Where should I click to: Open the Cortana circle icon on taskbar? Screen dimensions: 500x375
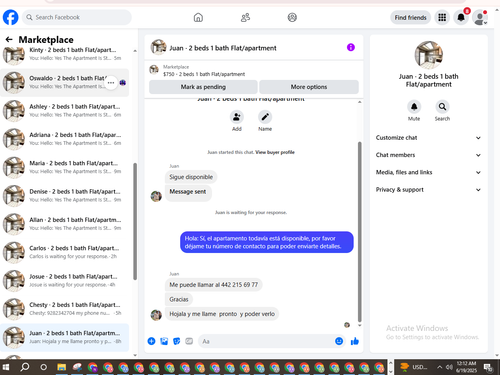click(43, 367)
